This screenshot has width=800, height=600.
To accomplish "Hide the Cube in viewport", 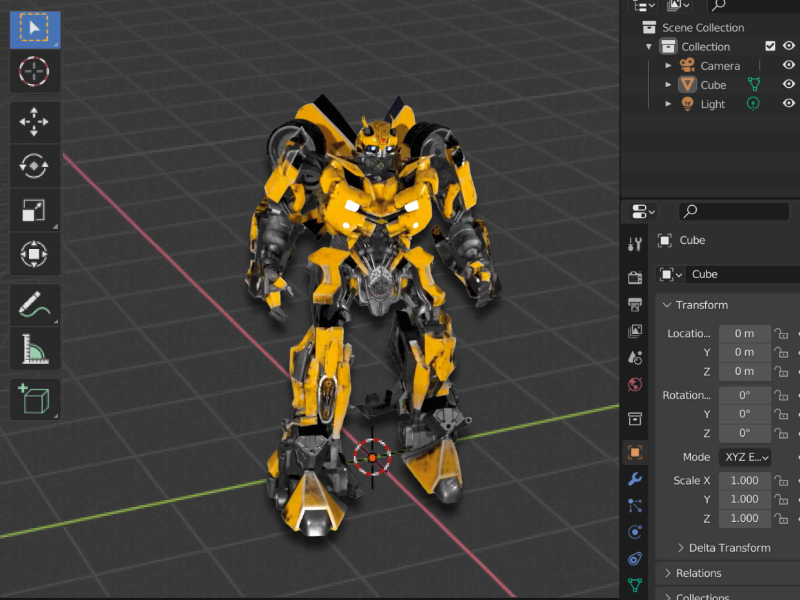I will coord(789,84).
